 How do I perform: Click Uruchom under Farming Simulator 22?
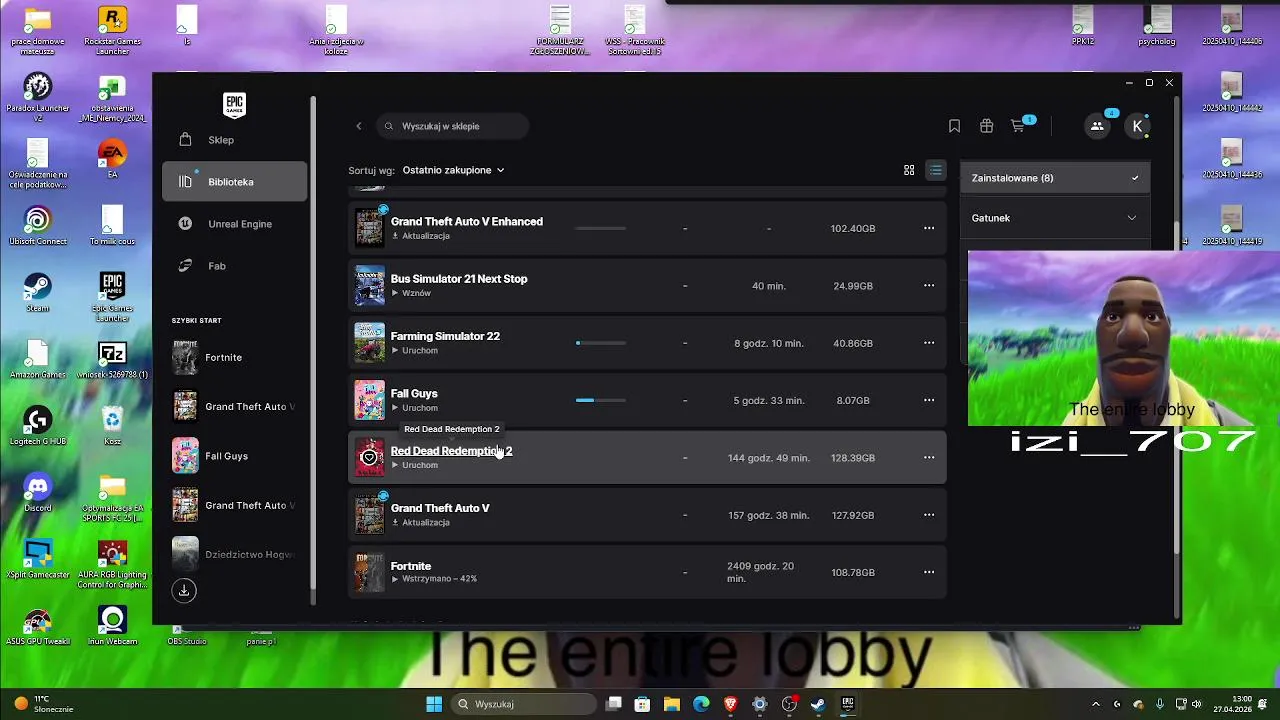[415, 351]
